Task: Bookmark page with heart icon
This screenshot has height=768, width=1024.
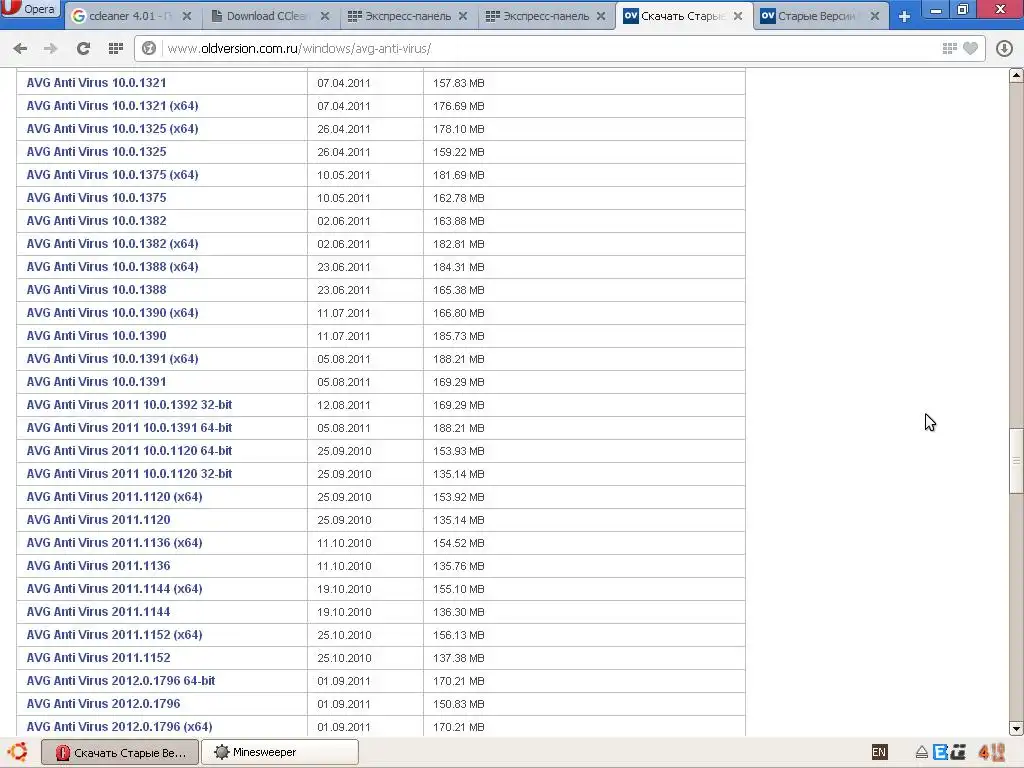Action: [x=970, y=48]
